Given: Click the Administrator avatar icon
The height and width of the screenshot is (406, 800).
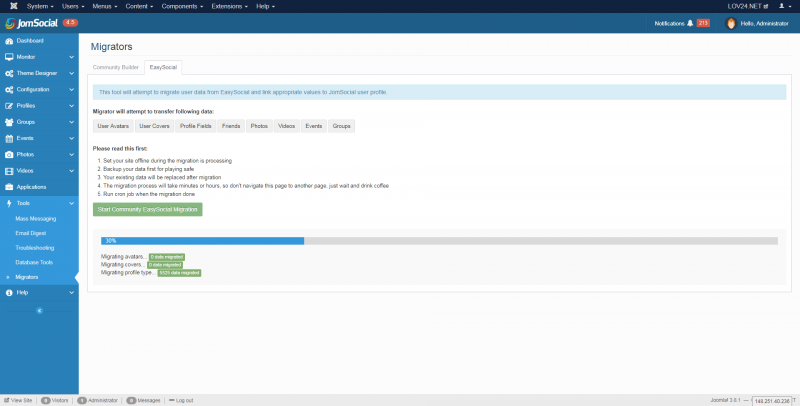Looking at the screenshot, I should [x=731, y=23].
